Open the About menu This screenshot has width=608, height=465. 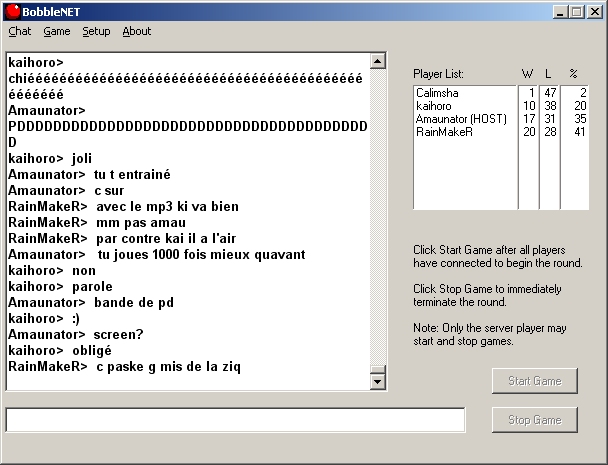tap(136, 31)
